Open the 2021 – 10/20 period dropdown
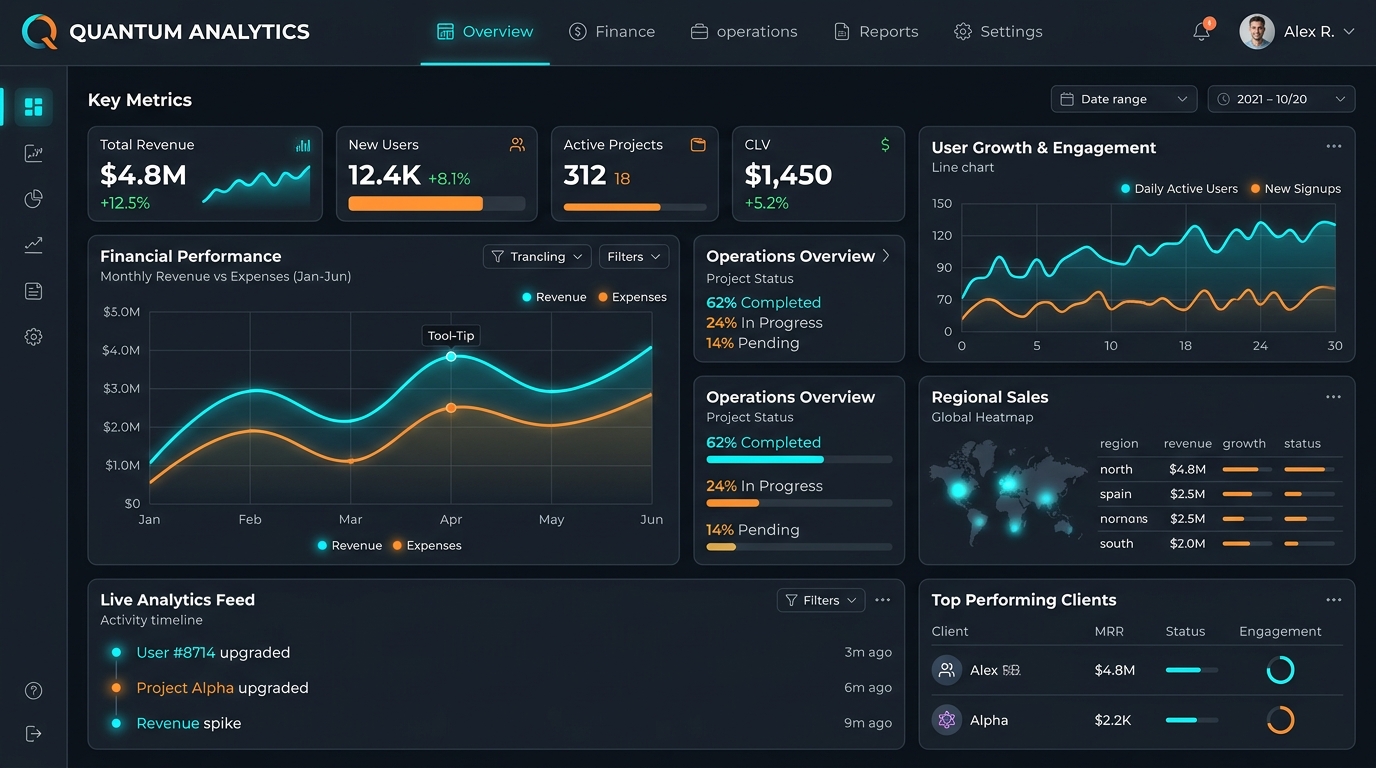1376x768 pixels. pyautogui.click(x=1282, y=99)
